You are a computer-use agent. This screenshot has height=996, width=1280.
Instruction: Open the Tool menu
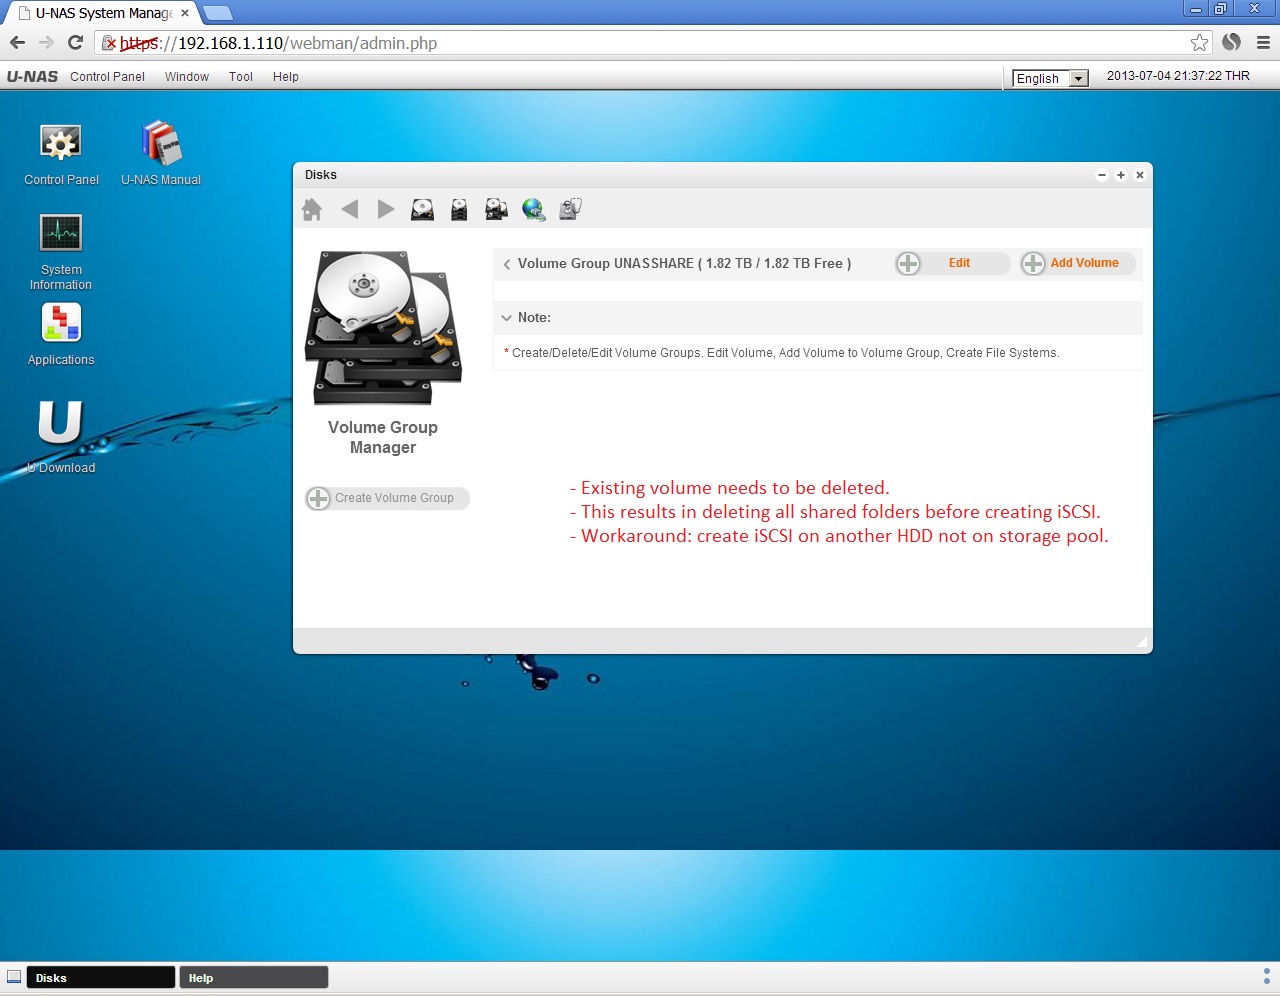[x=241, y=77]
